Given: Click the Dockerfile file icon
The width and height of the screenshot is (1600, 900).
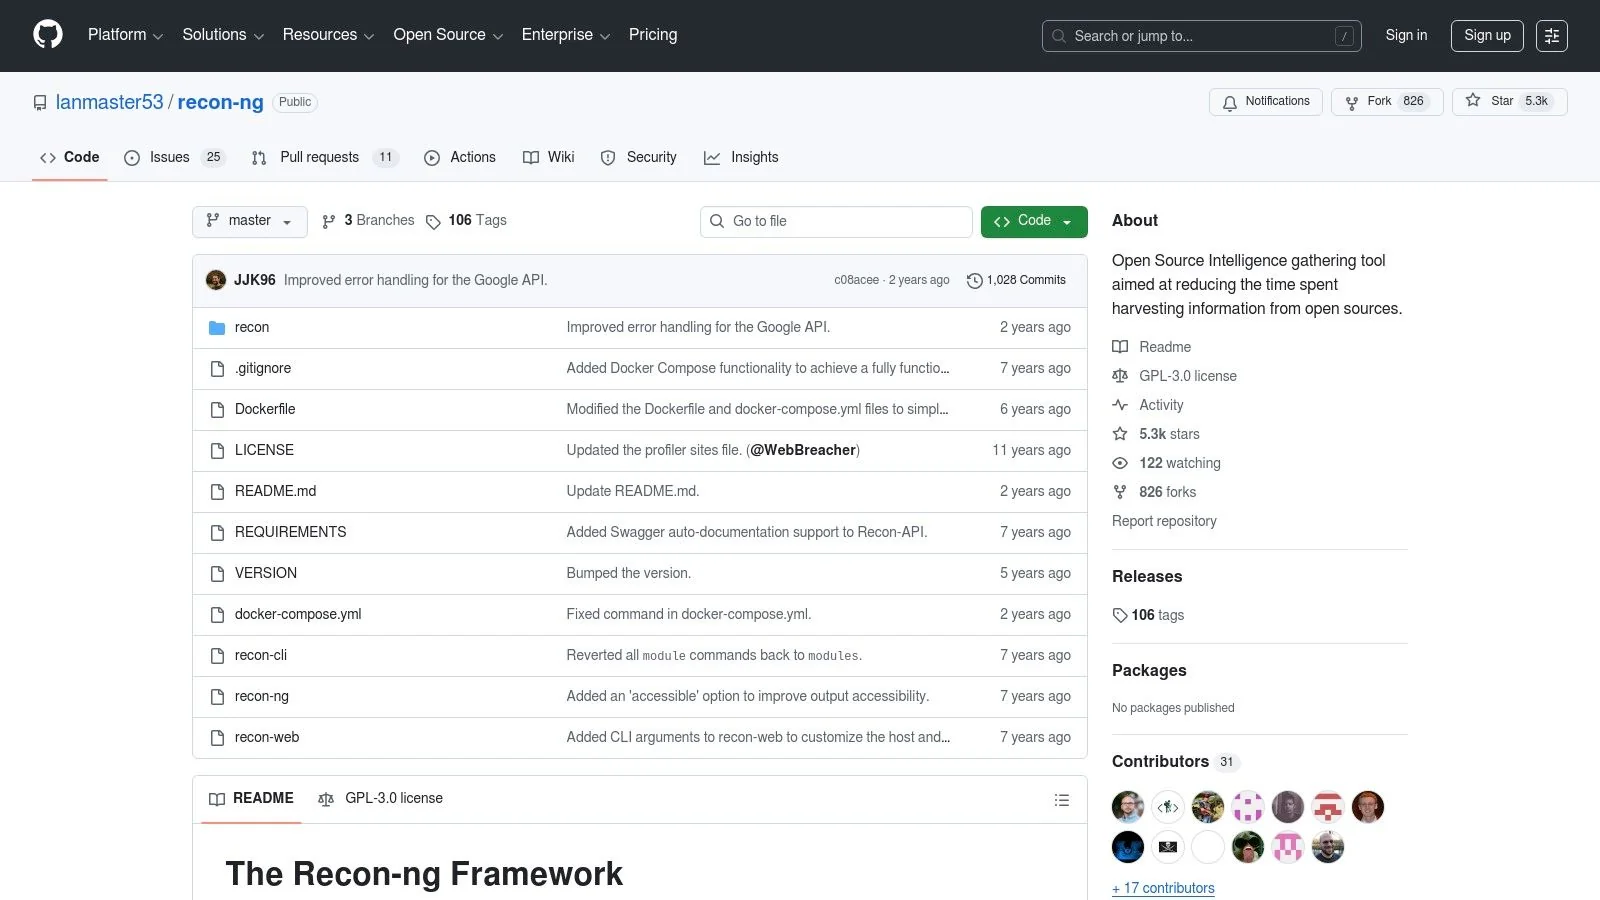Looking at the screenshot, I should [217, 410].
